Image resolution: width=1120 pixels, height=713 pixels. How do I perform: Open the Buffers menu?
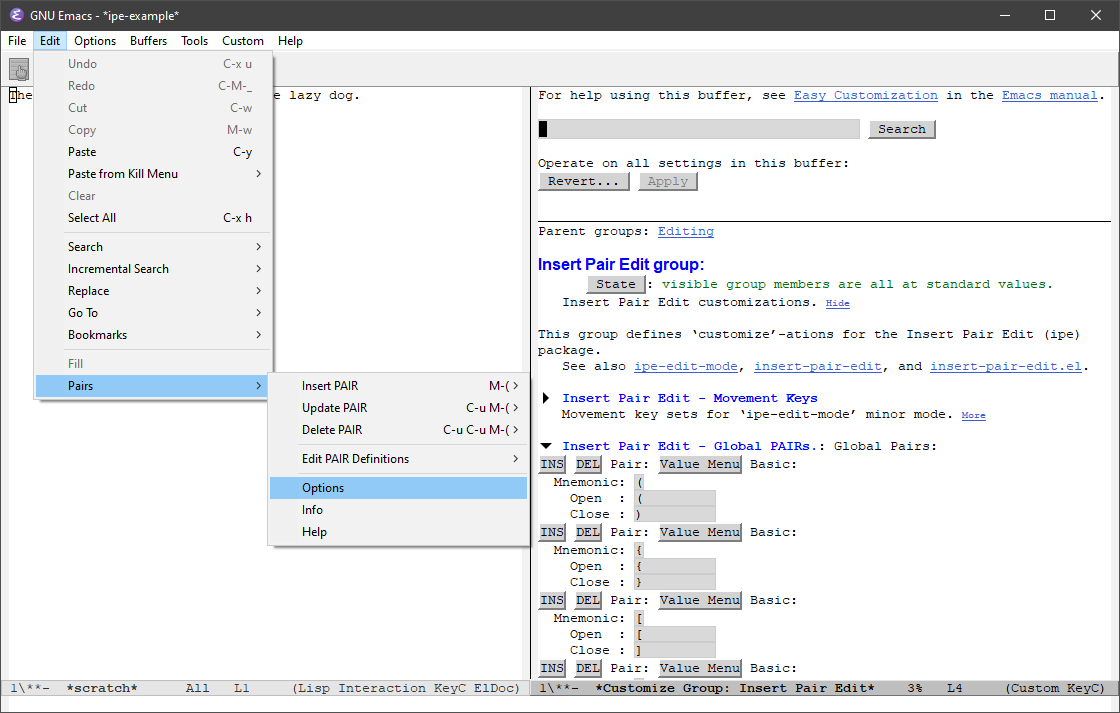(149, 41)
